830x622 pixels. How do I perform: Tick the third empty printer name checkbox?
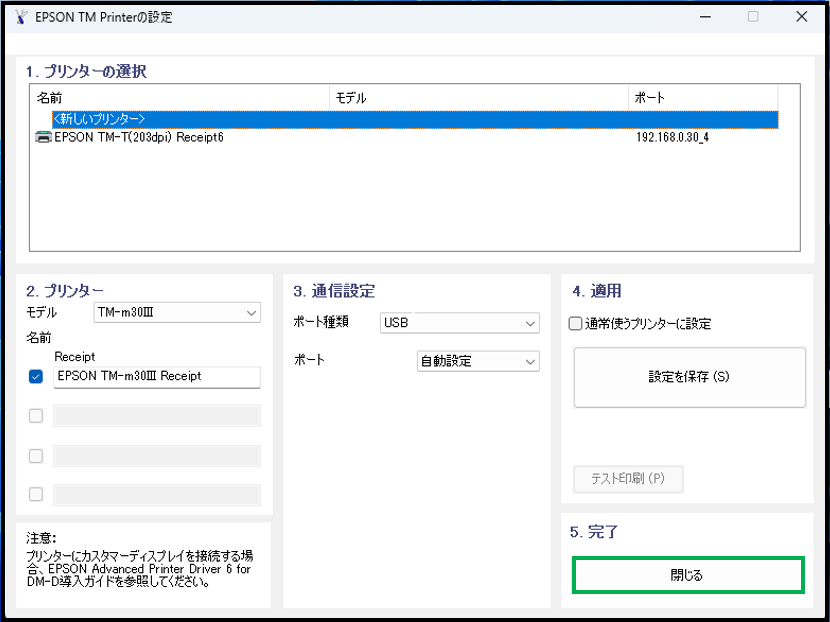36,456
